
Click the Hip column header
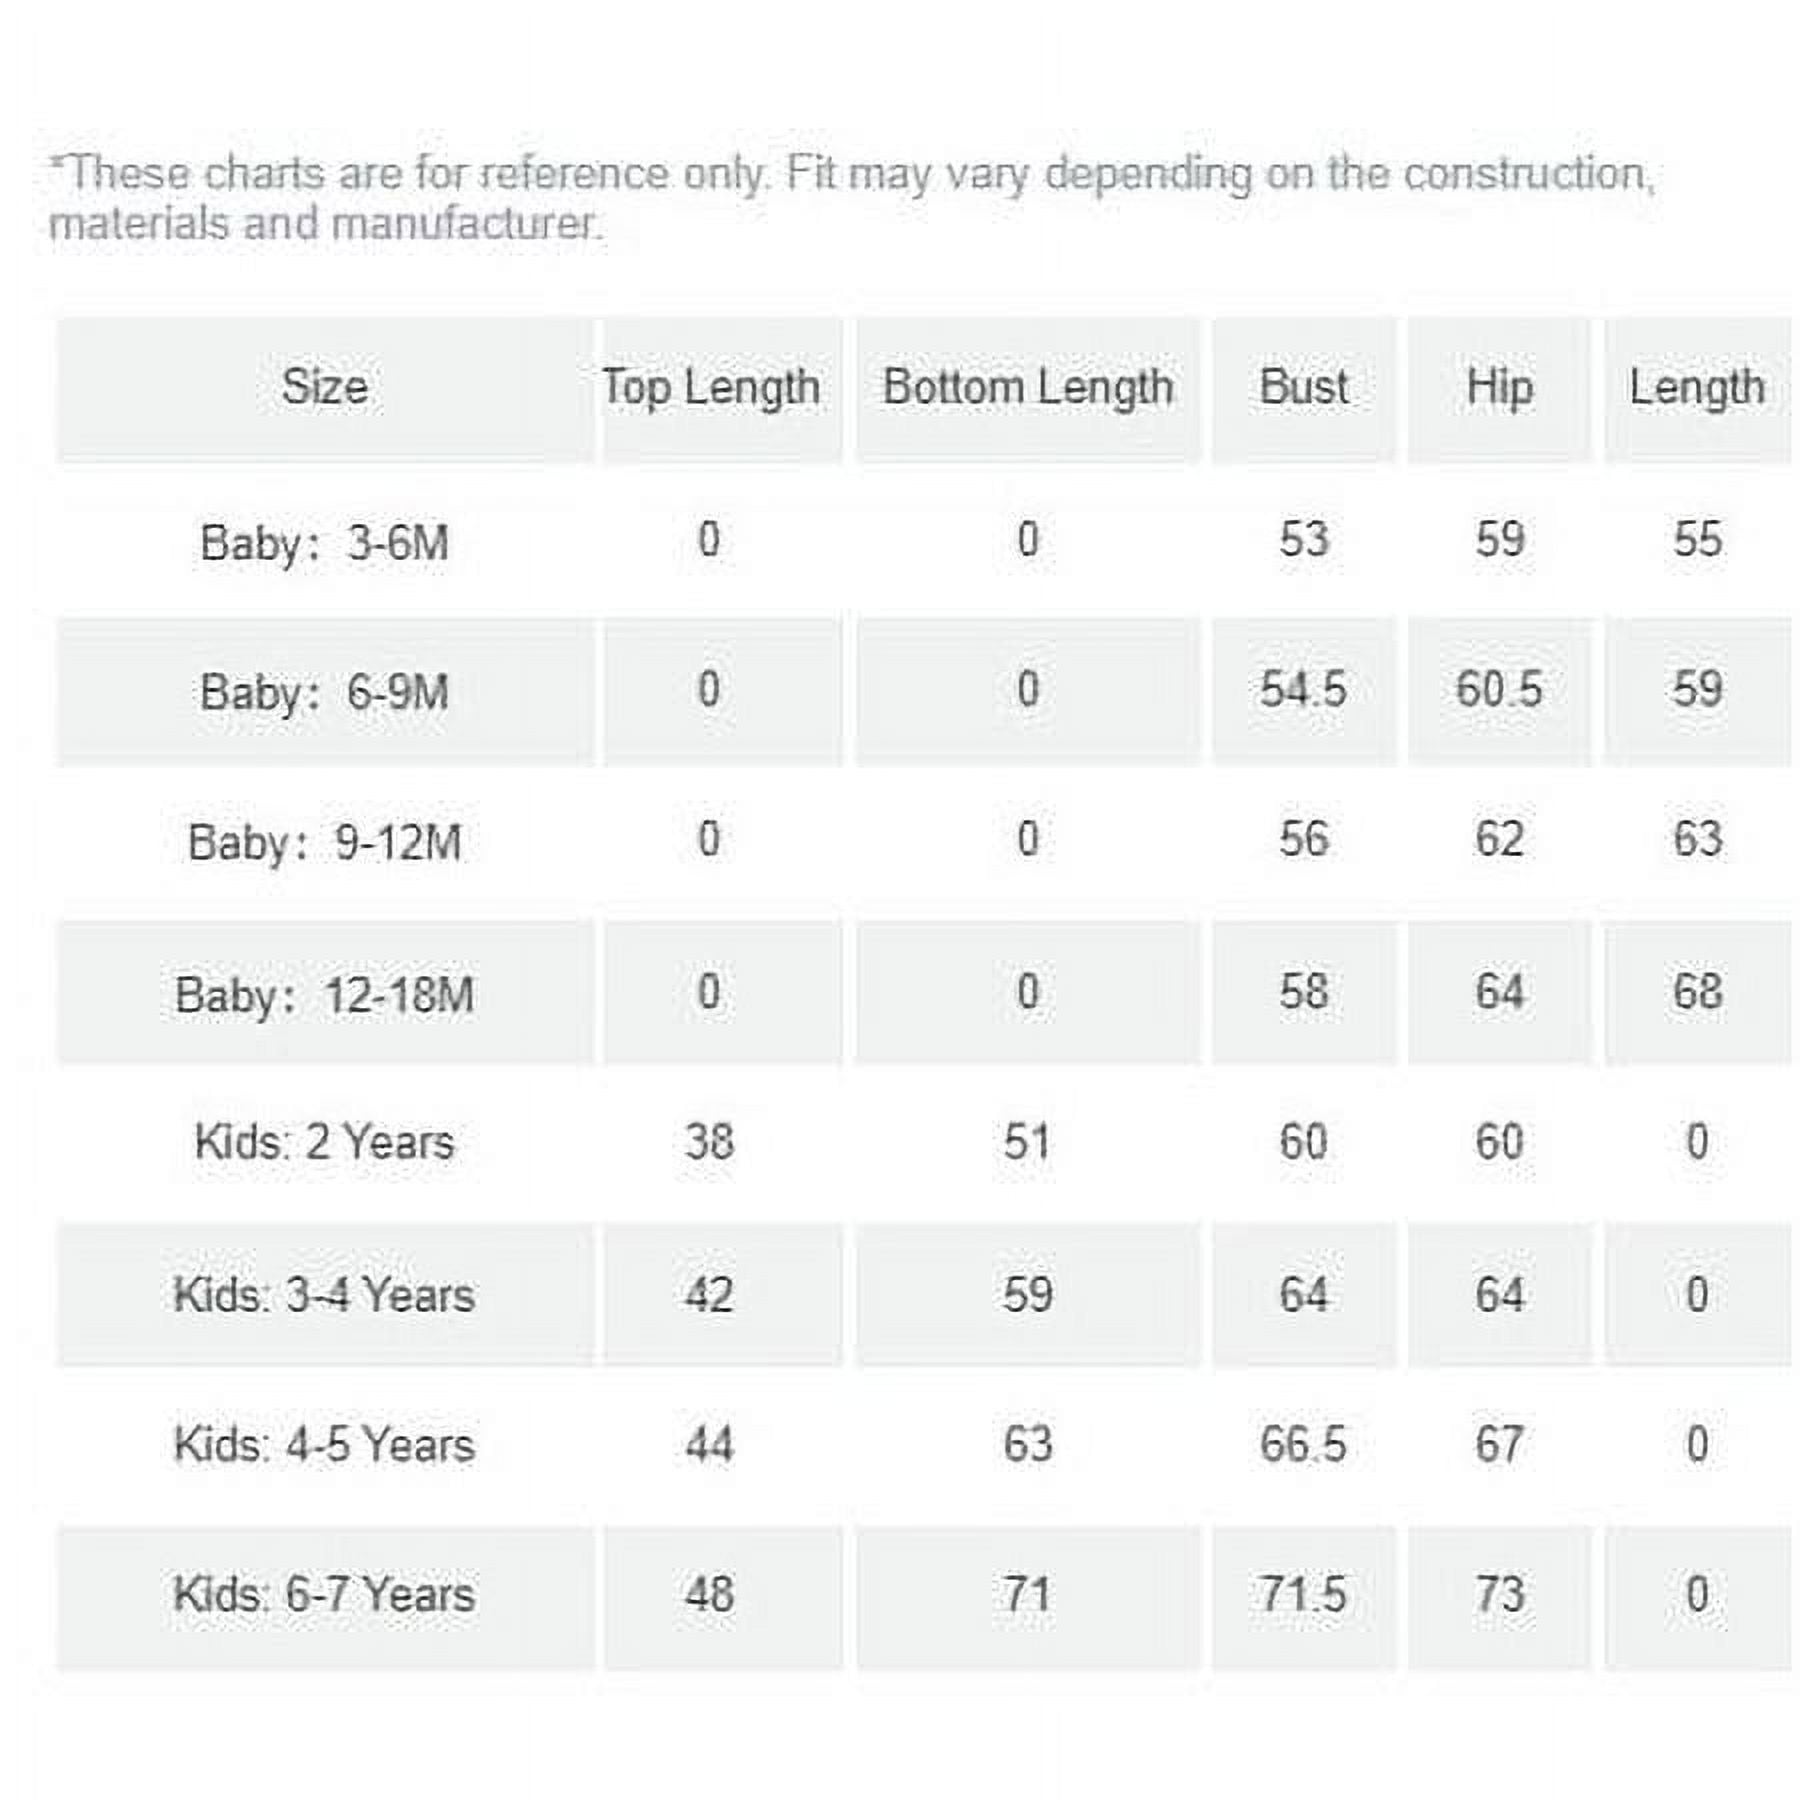(x=1499, y=389)
